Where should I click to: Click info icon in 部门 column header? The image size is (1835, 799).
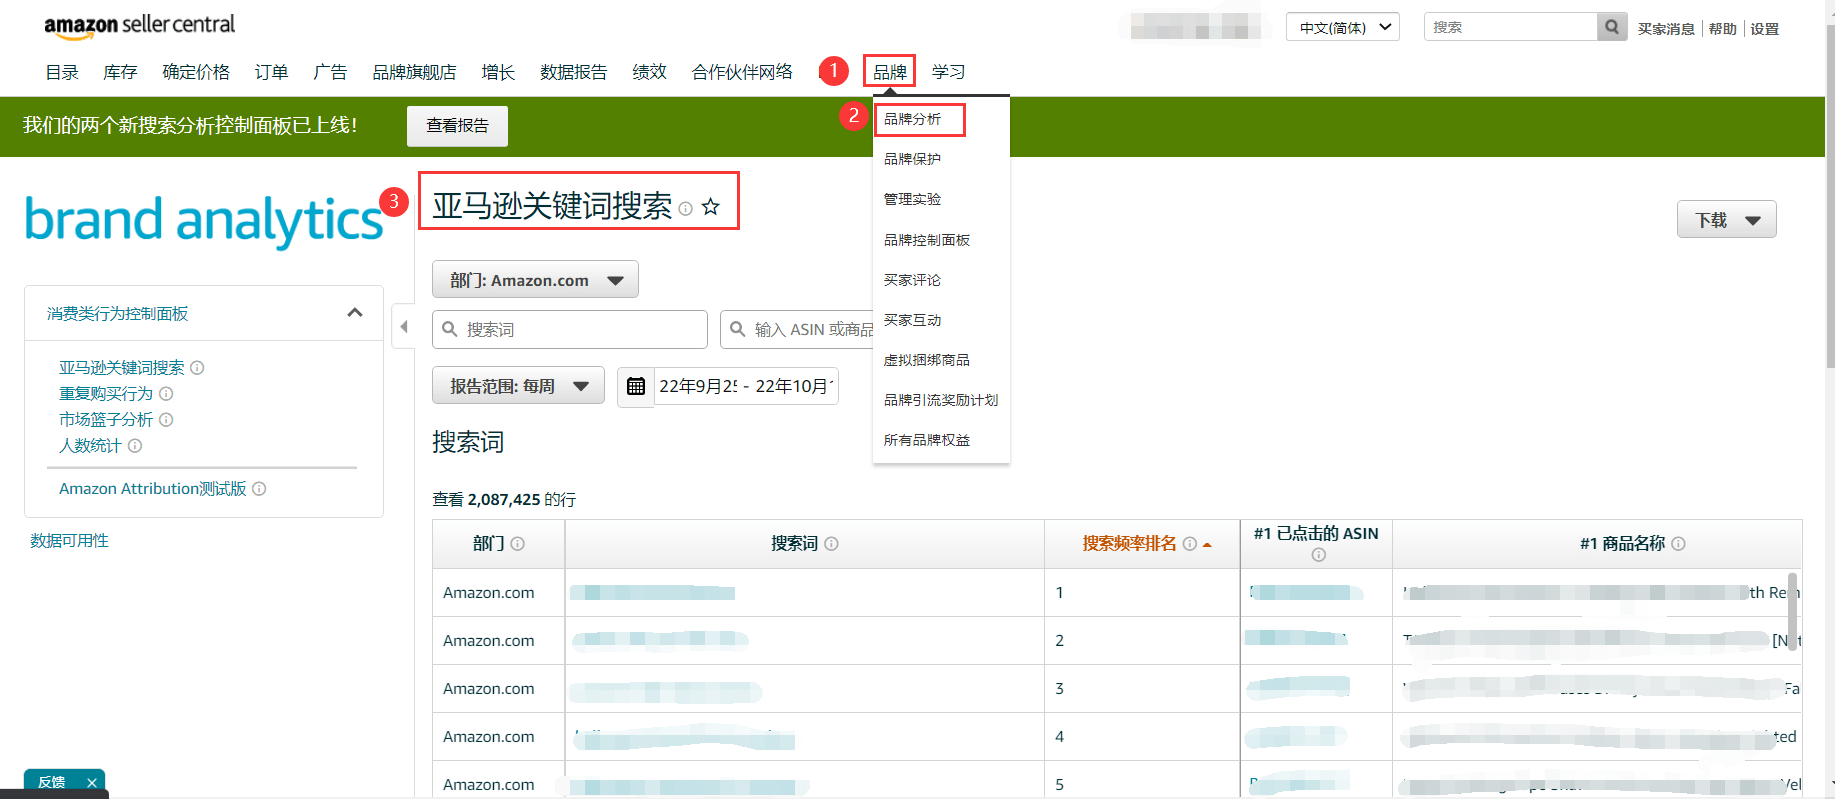pyautogui.click(x=518, y=544)
